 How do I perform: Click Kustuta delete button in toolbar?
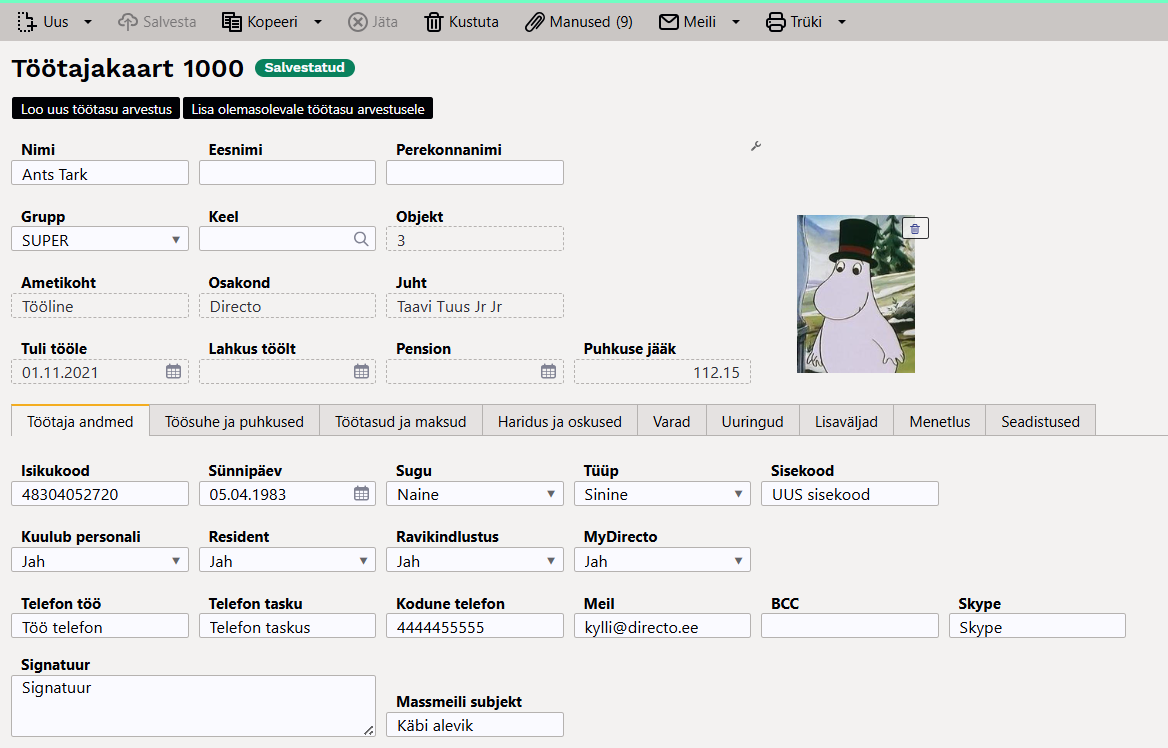(x=461, y=21)
